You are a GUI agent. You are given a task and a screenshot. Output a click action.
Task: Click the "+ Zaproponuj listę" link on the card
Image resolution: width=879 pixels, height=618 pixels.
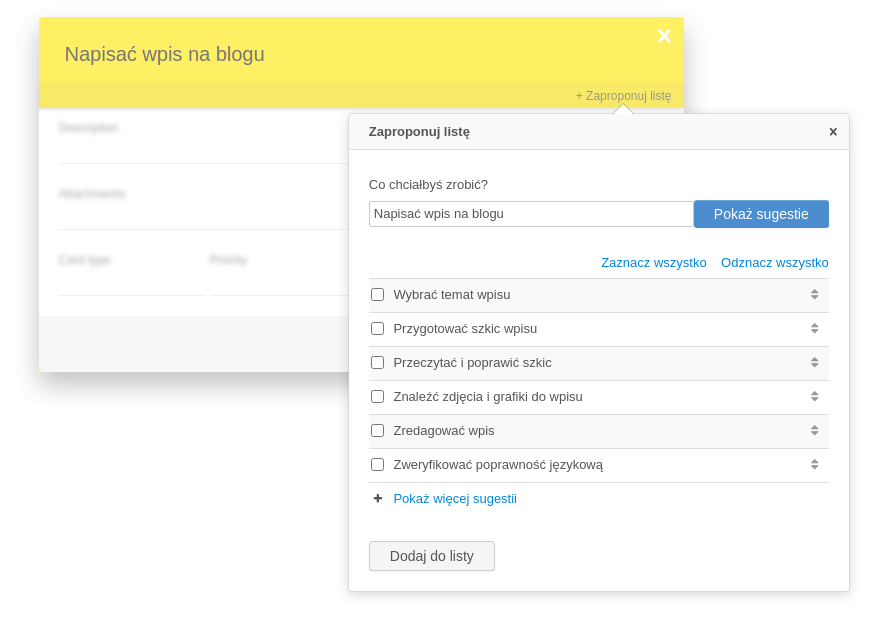[x=623, y=95]
